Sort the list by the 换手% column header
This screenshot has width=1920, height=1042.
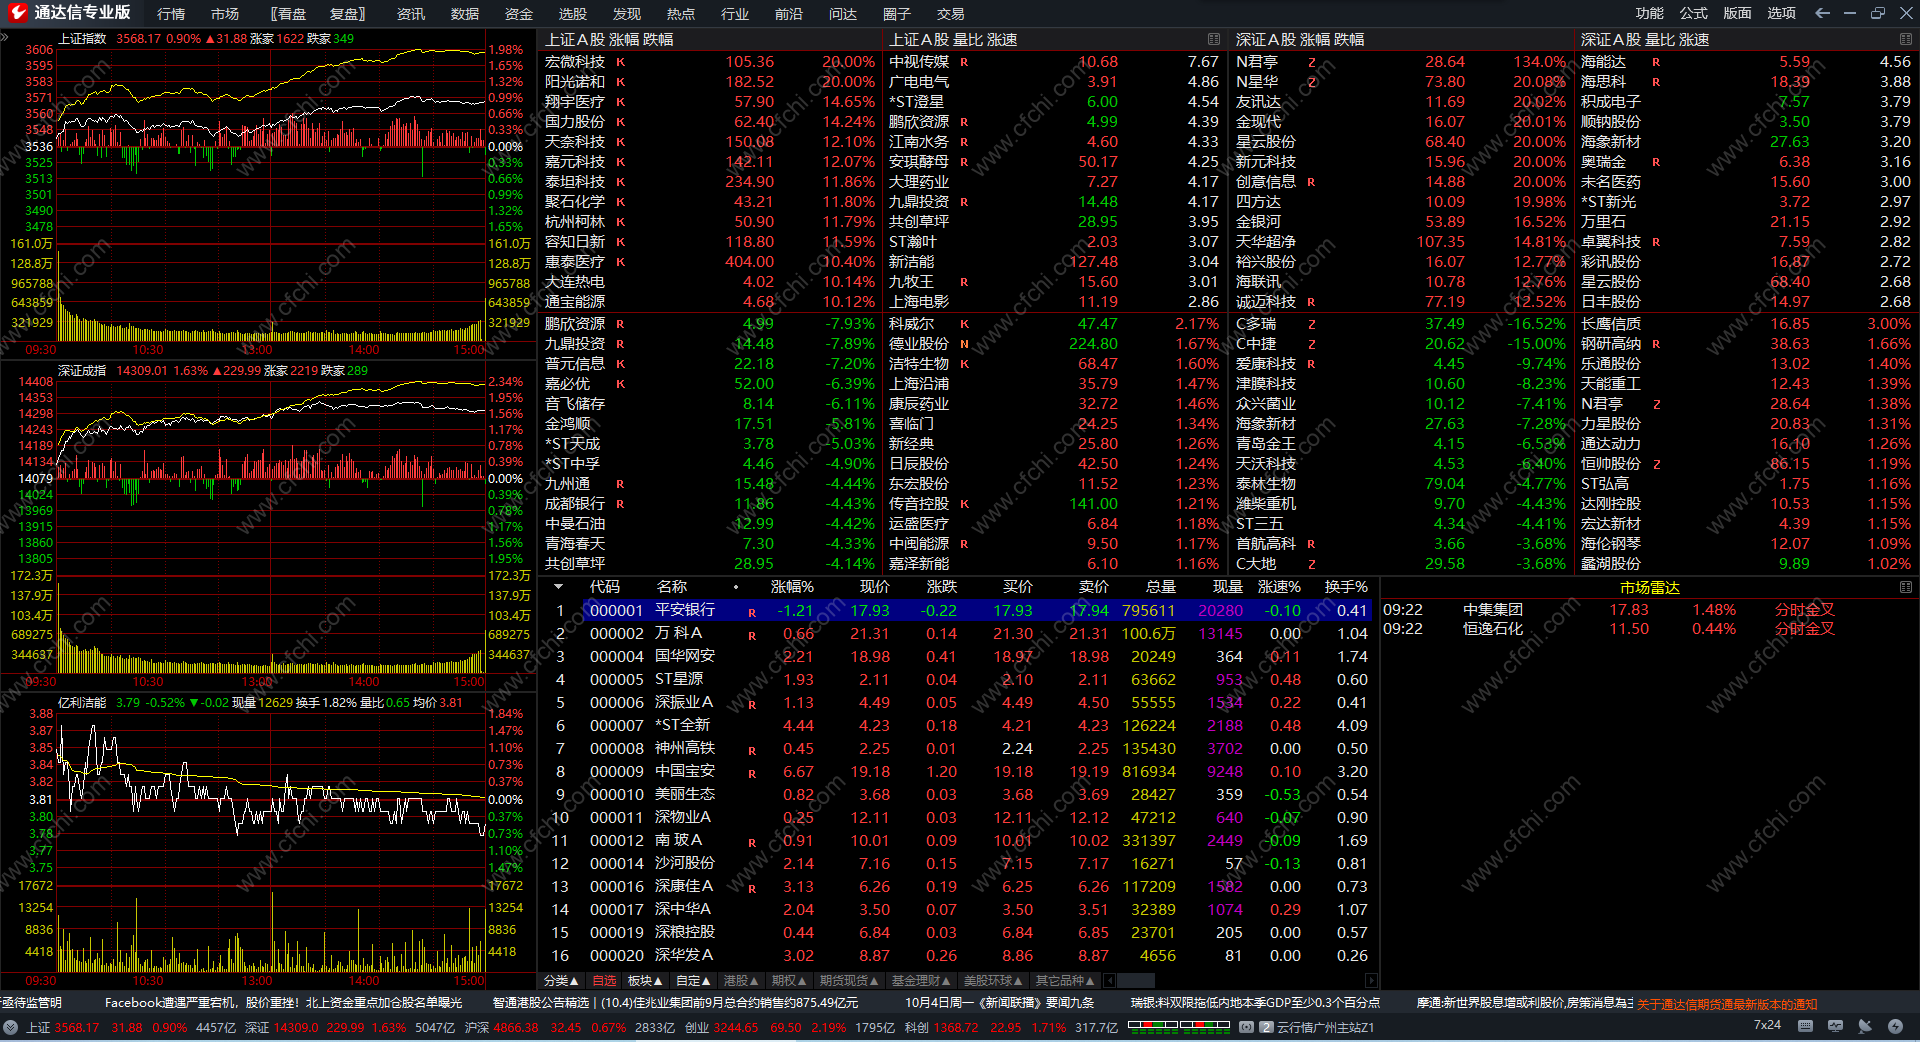click(x=1346, y=587)
